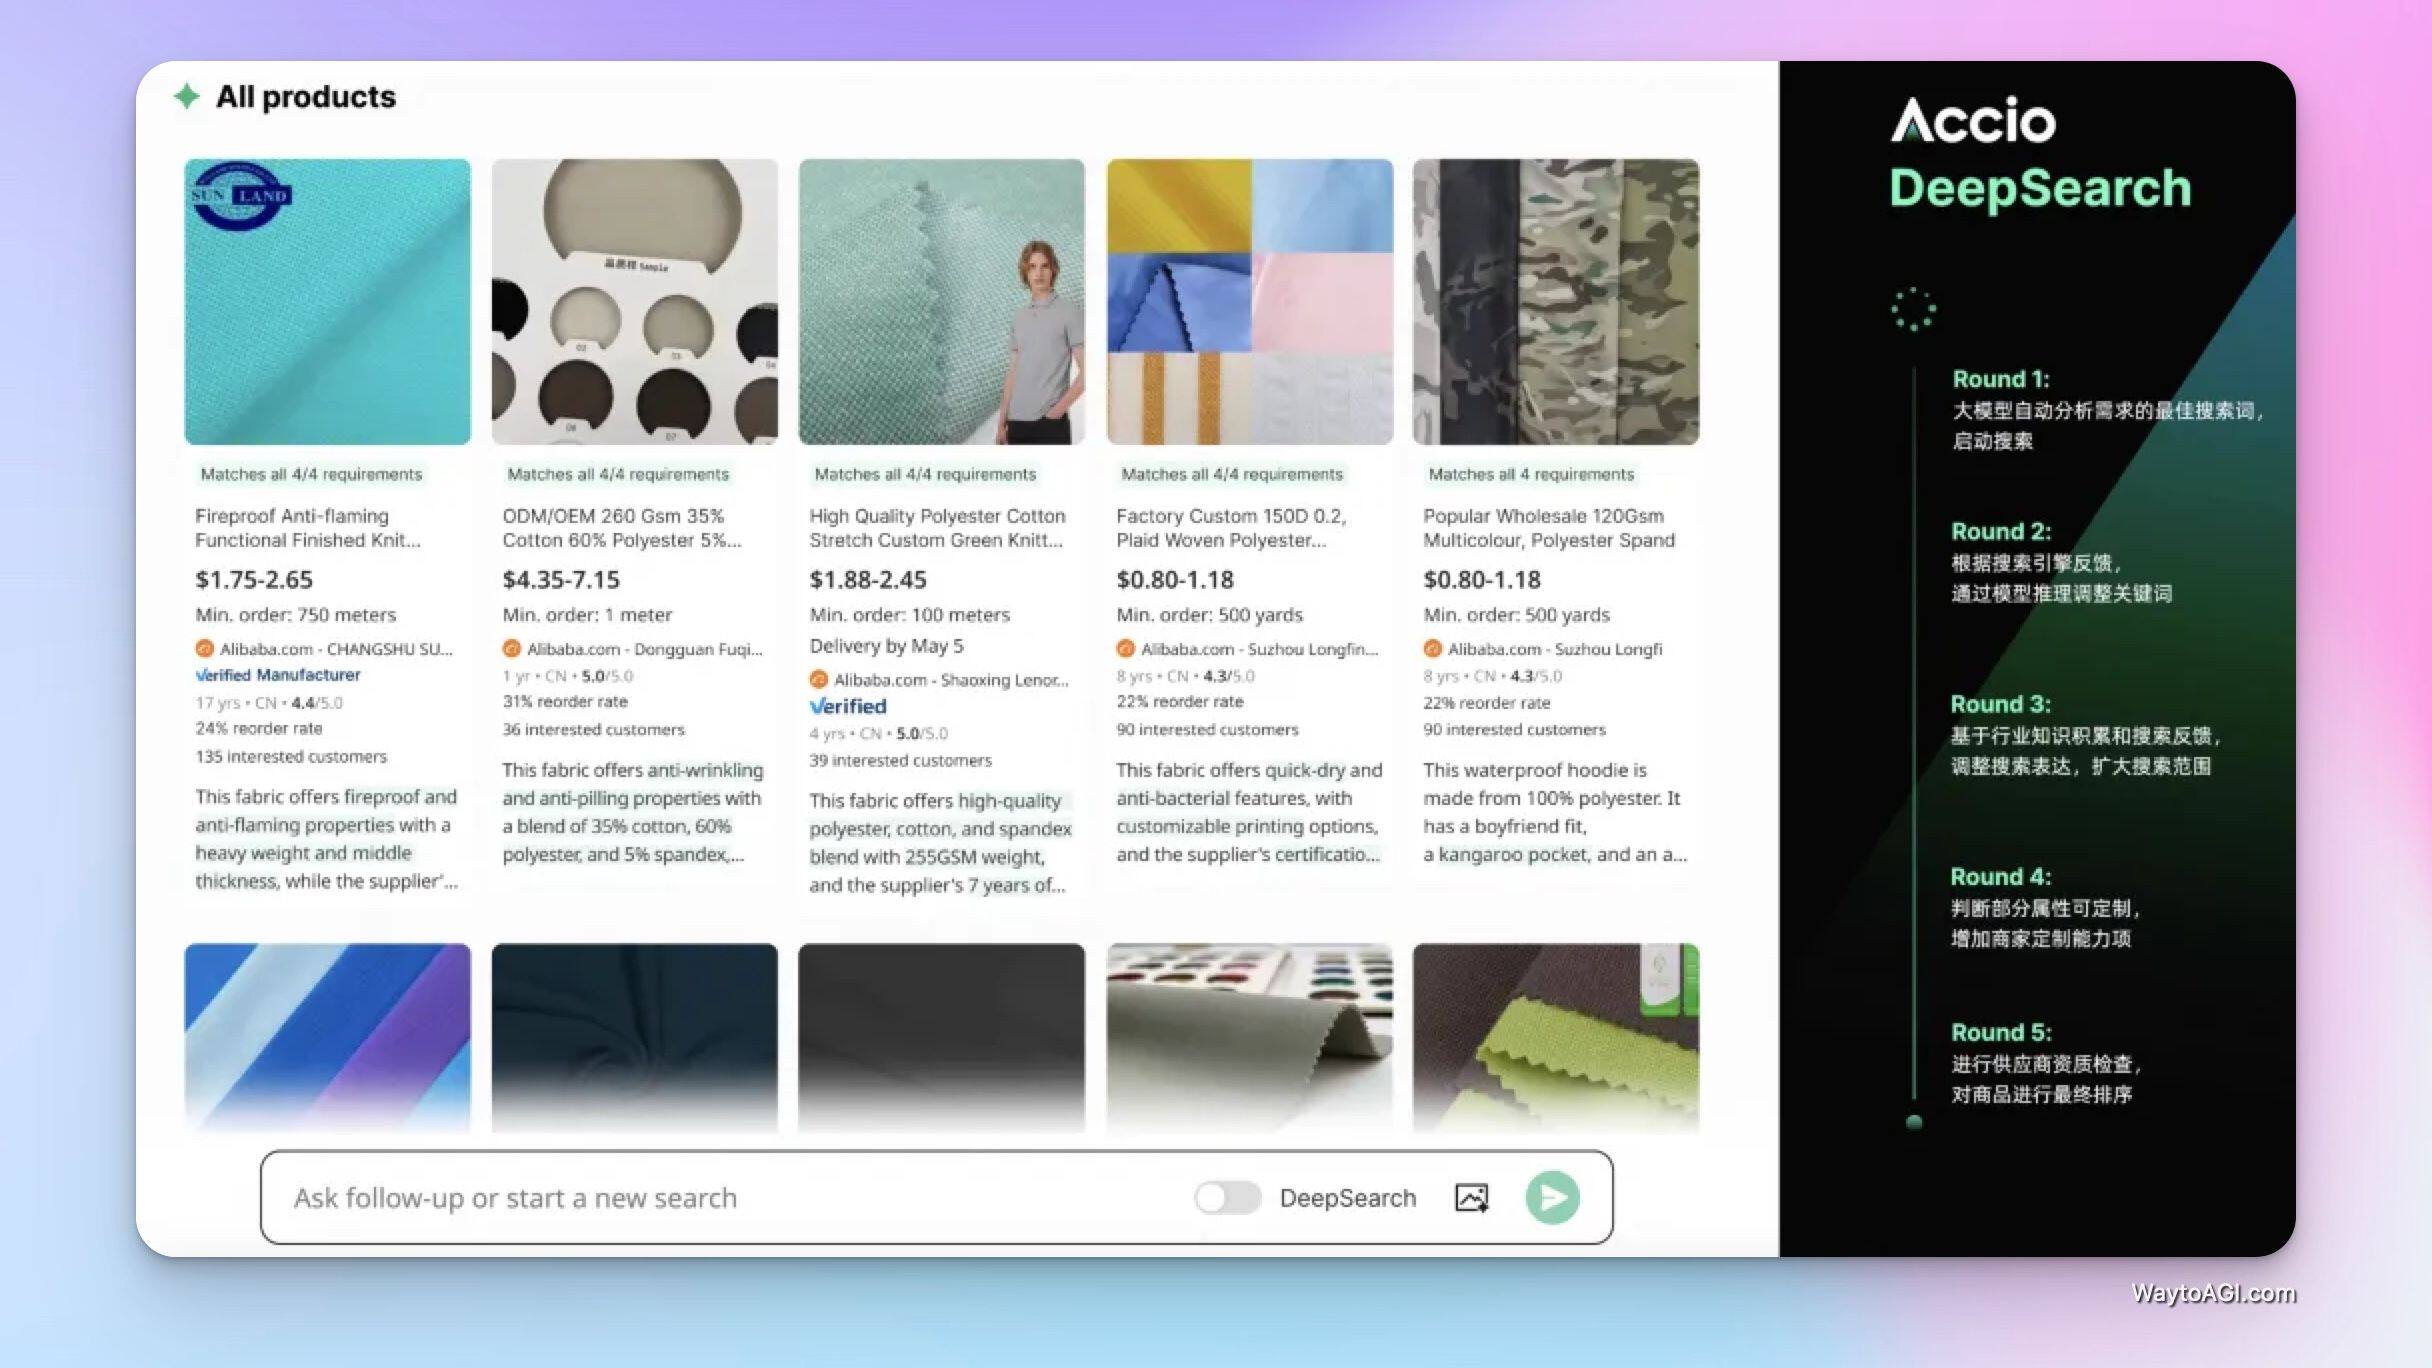Click the follow-up search input field
The height and width of the screenshot is (1368, 2432).
tap(700, 1197)
